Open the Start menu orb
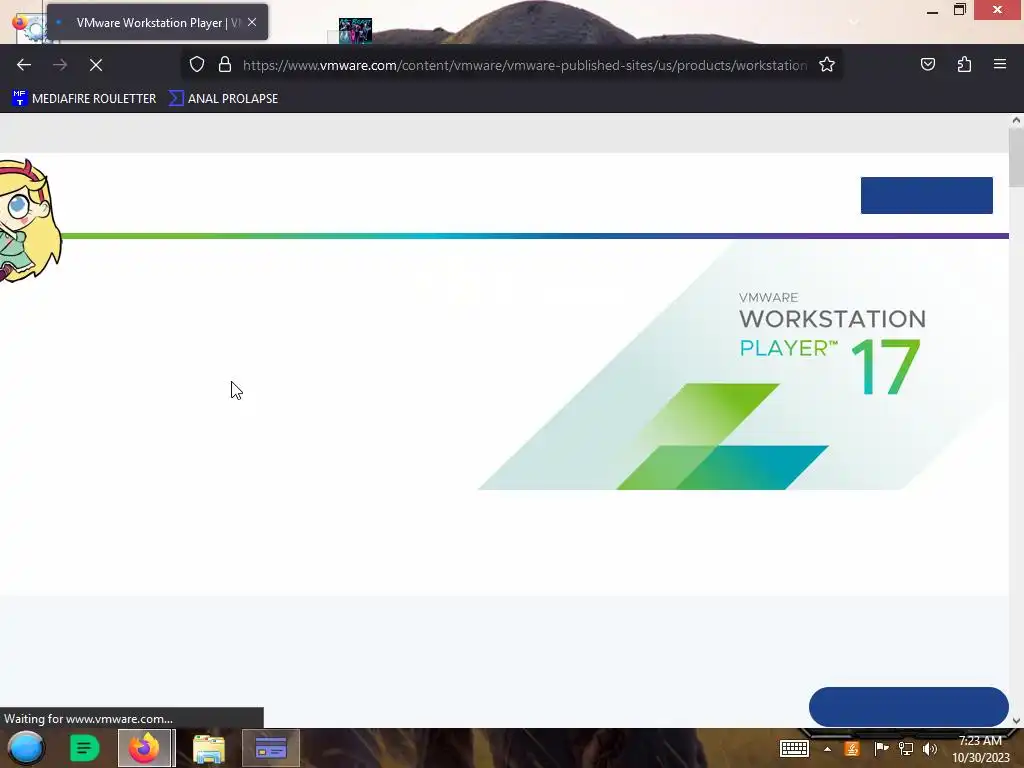The height and width of the screenshot is (768, 1024). pos(26,748)
